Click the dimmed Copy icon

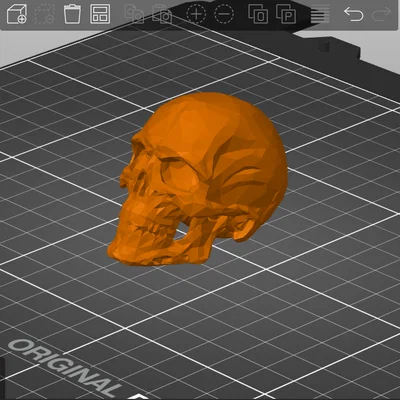pyautogui.click(x=134, y=14)
